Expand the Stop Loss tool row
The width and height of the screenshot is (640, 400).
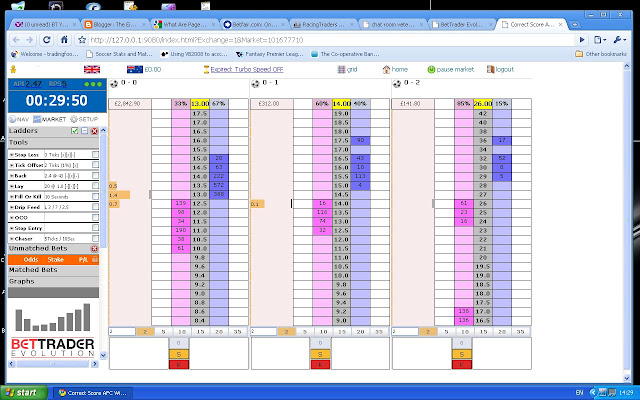click(x=12, y=155)
